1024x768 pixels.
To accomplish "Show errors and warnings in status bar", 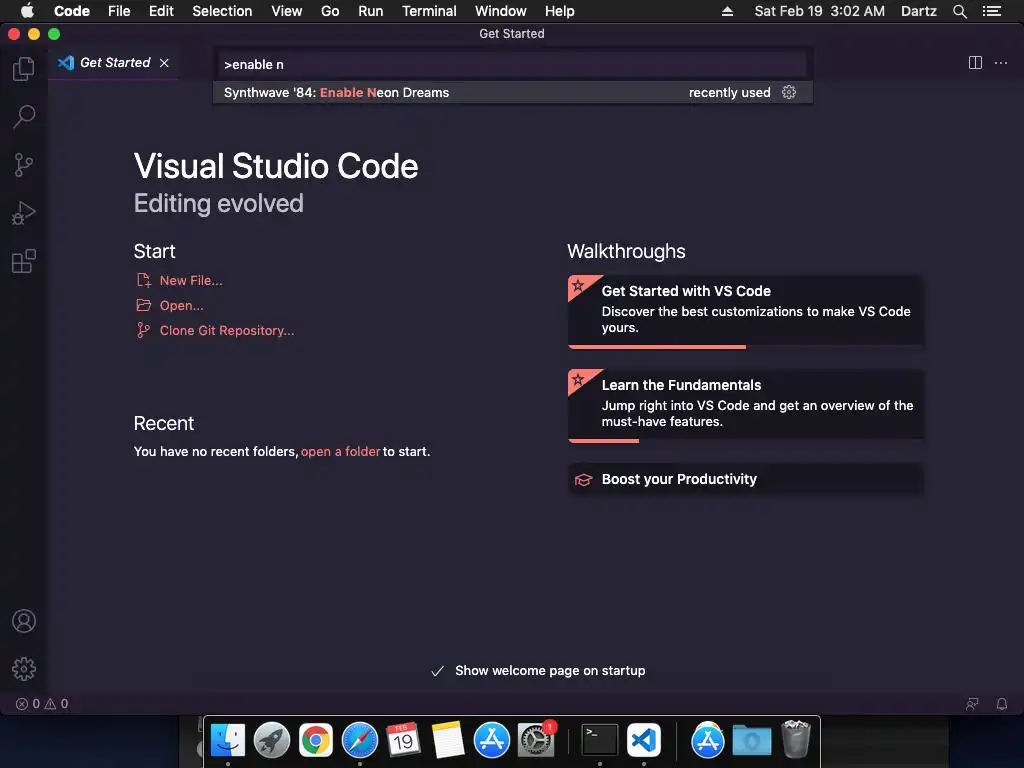I will (42, 703).
